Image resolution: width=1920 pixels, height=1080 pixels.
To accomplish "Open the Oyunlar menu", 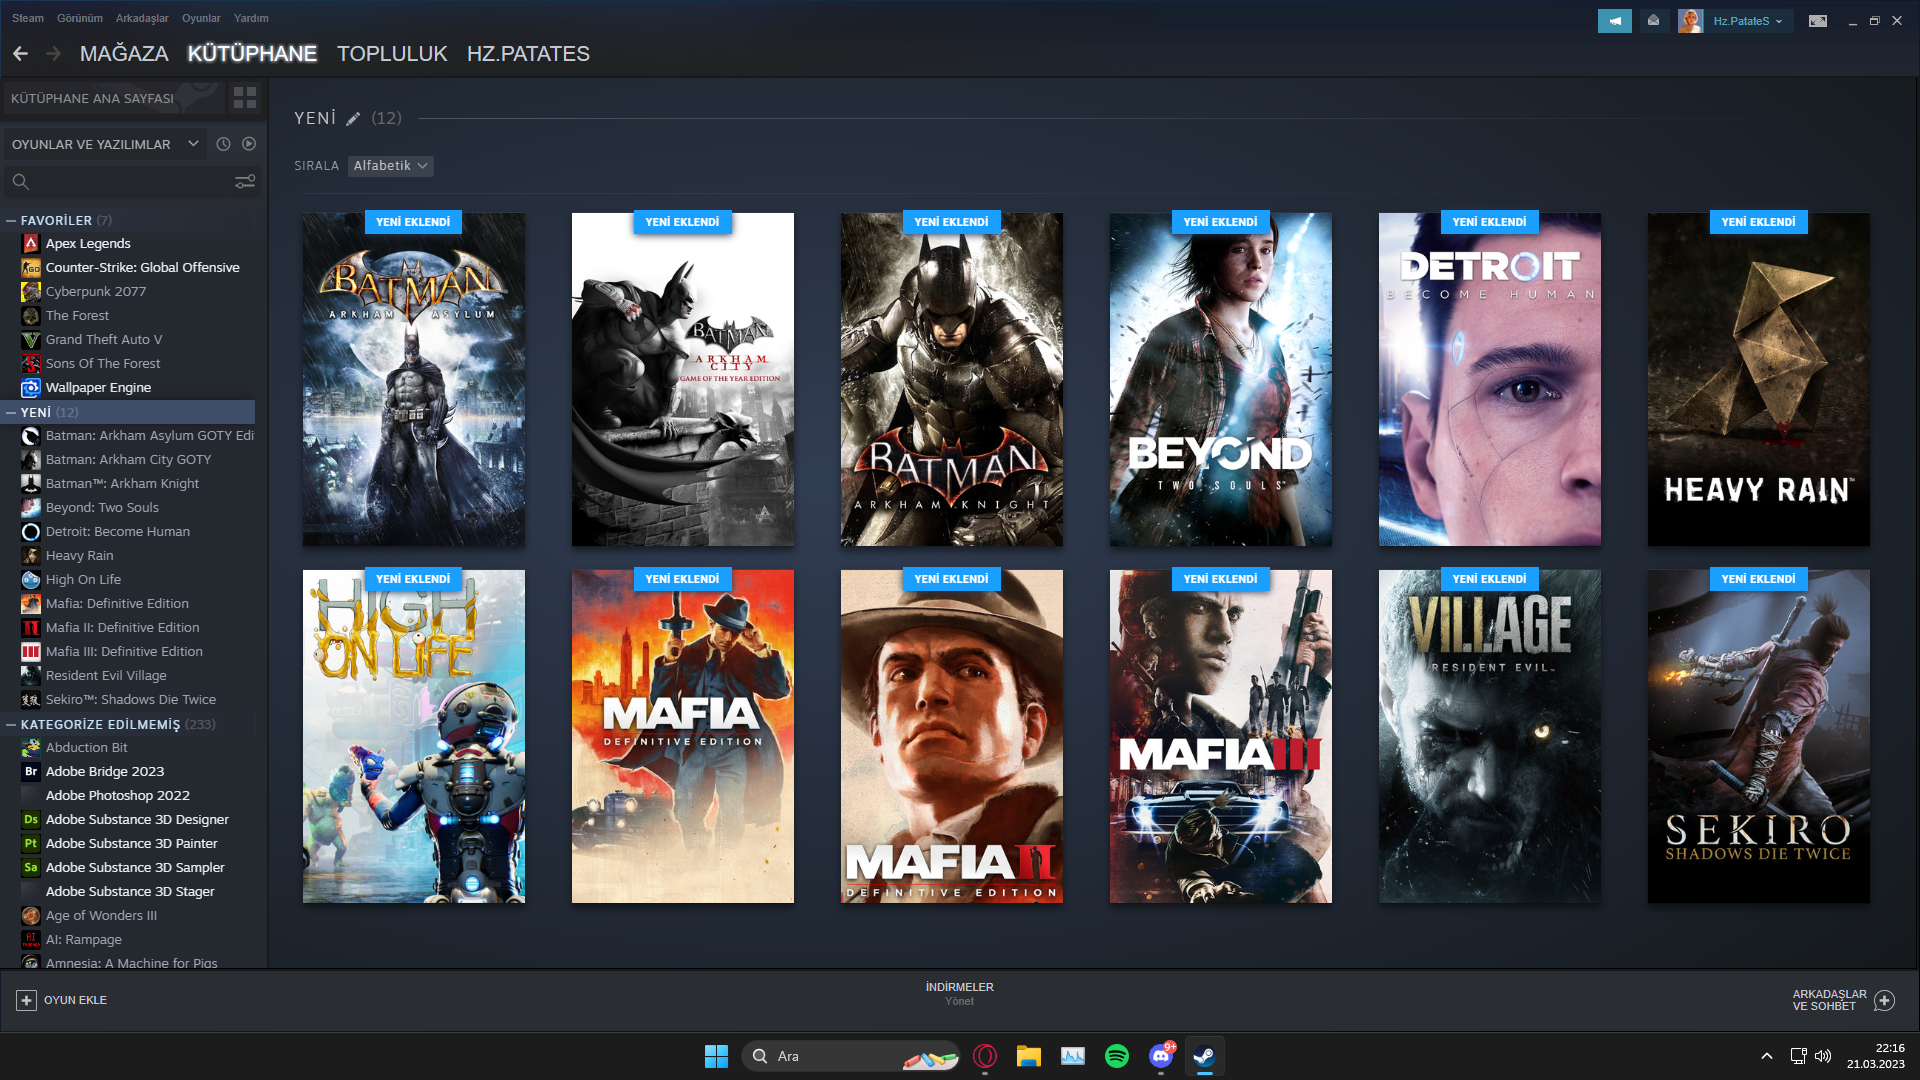I will (201, 18).
